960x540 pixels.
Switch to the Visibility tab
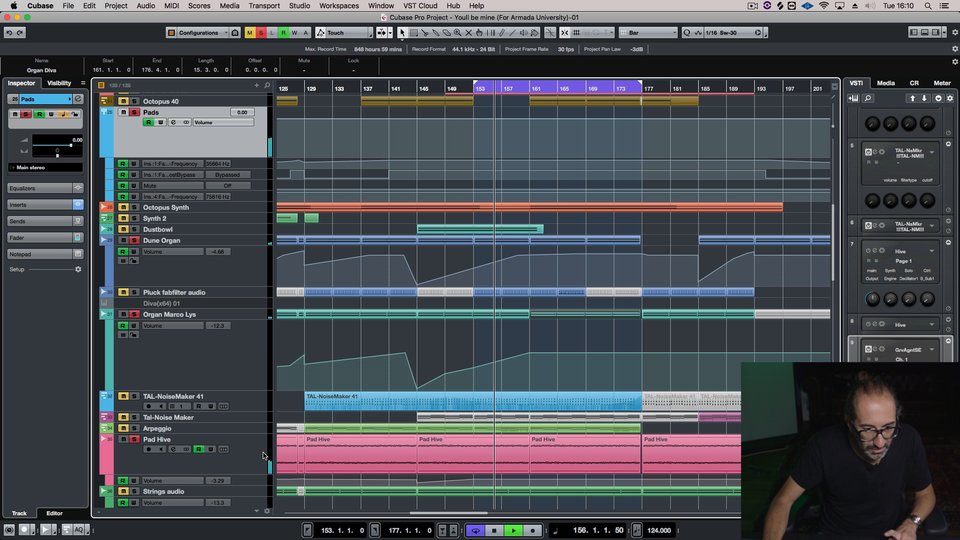pos(59,83)
